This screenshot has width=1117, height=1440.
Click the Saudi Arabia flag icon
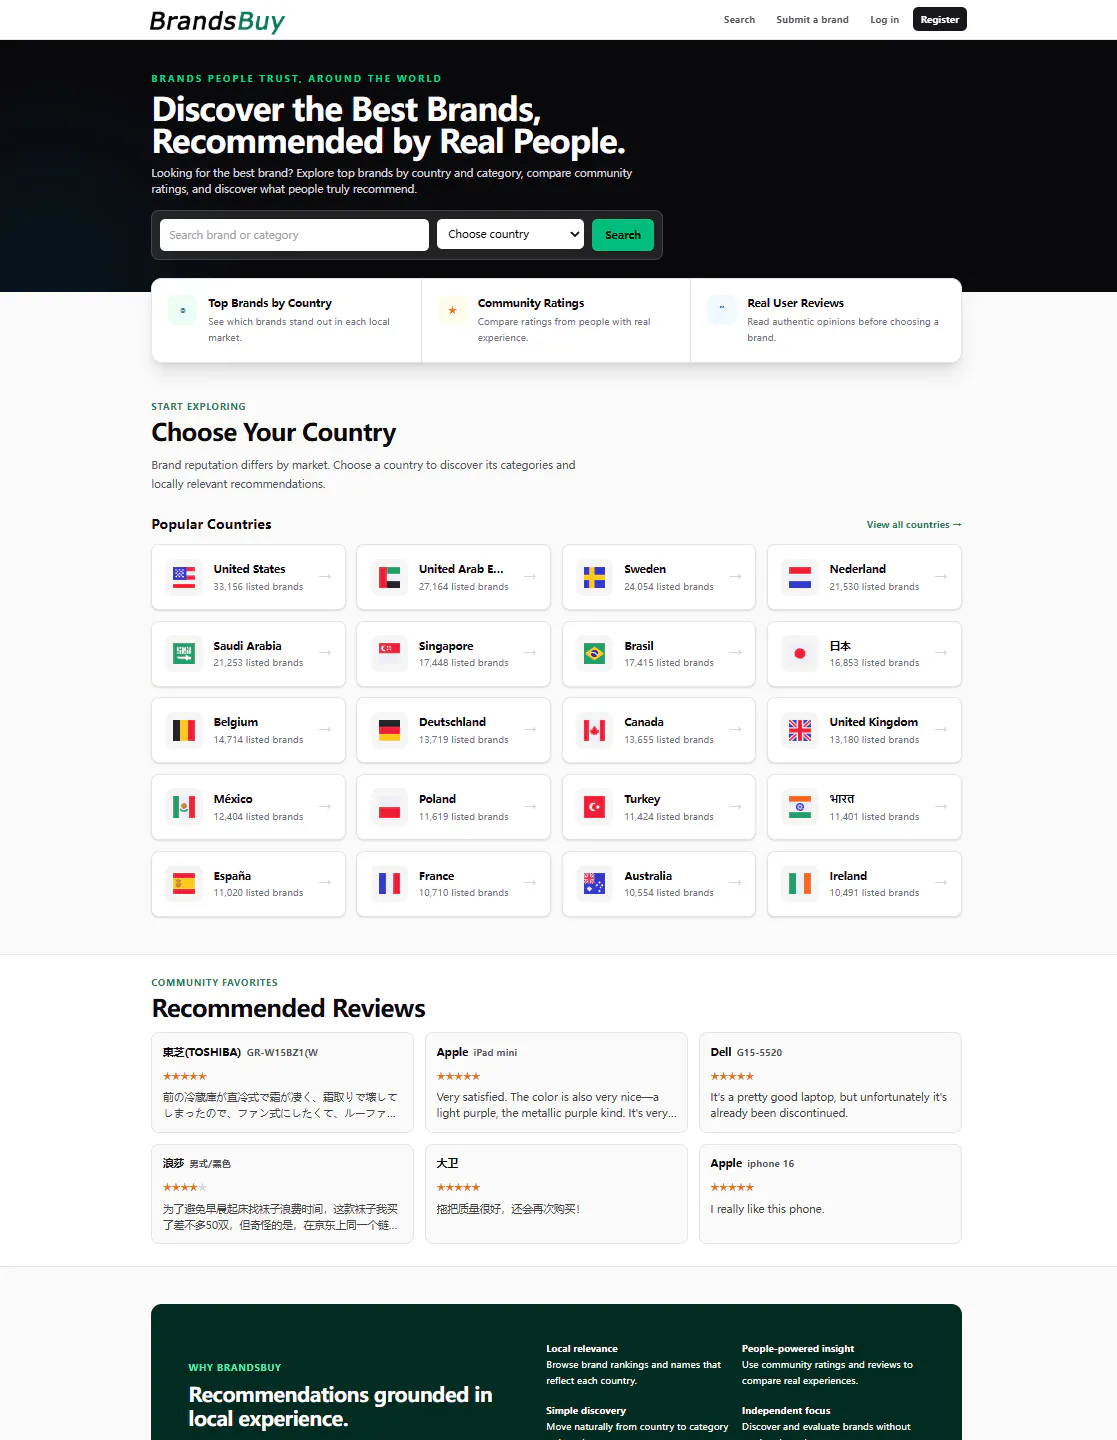184,654
